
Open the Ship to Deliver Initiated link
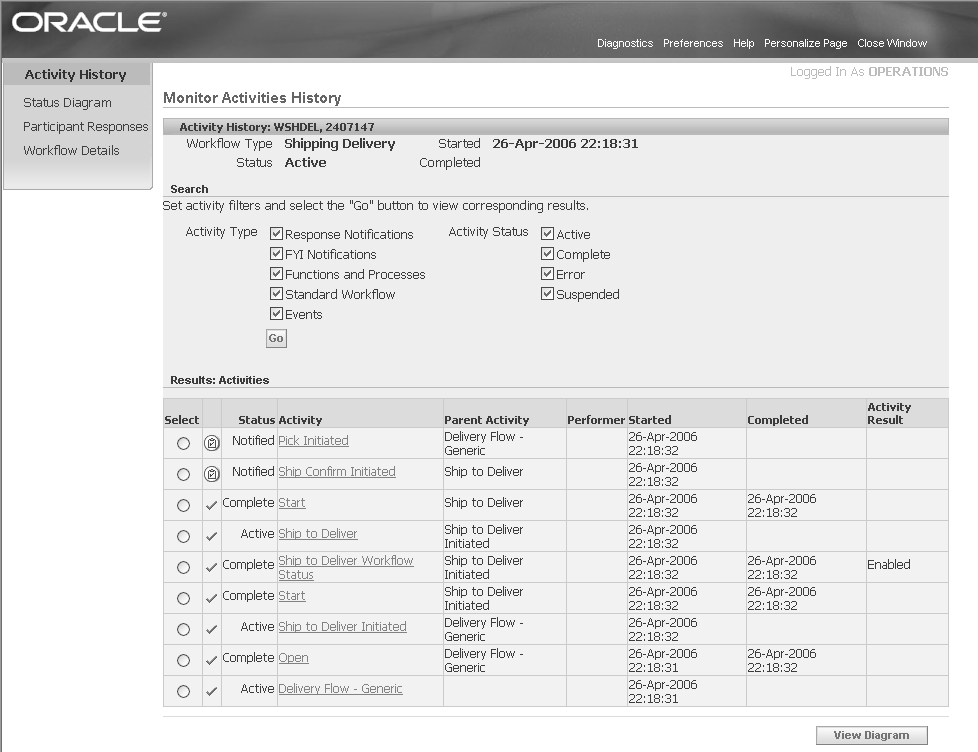342,627
